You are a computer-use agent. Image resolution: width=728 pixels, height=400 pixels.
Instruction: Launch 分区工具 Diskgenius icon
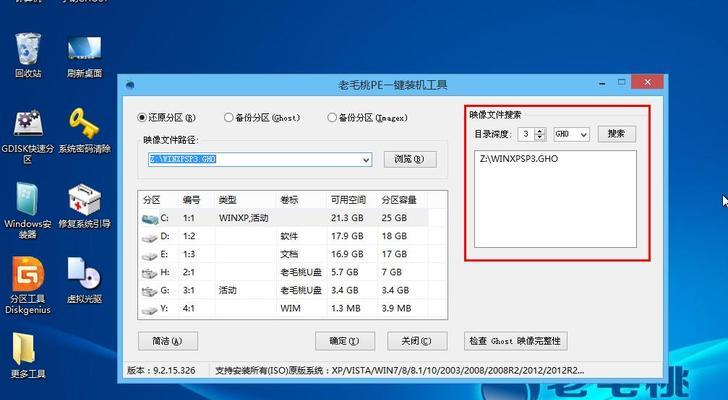point(28,285)
